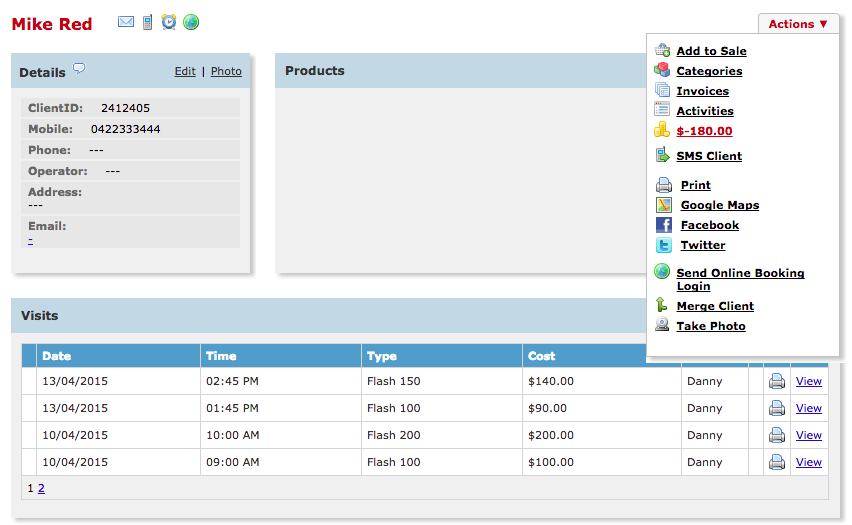Choose Take Photo from Actions menu
Image resolution: width=852 pixels, height=525 pixels.
coord(711,326)
